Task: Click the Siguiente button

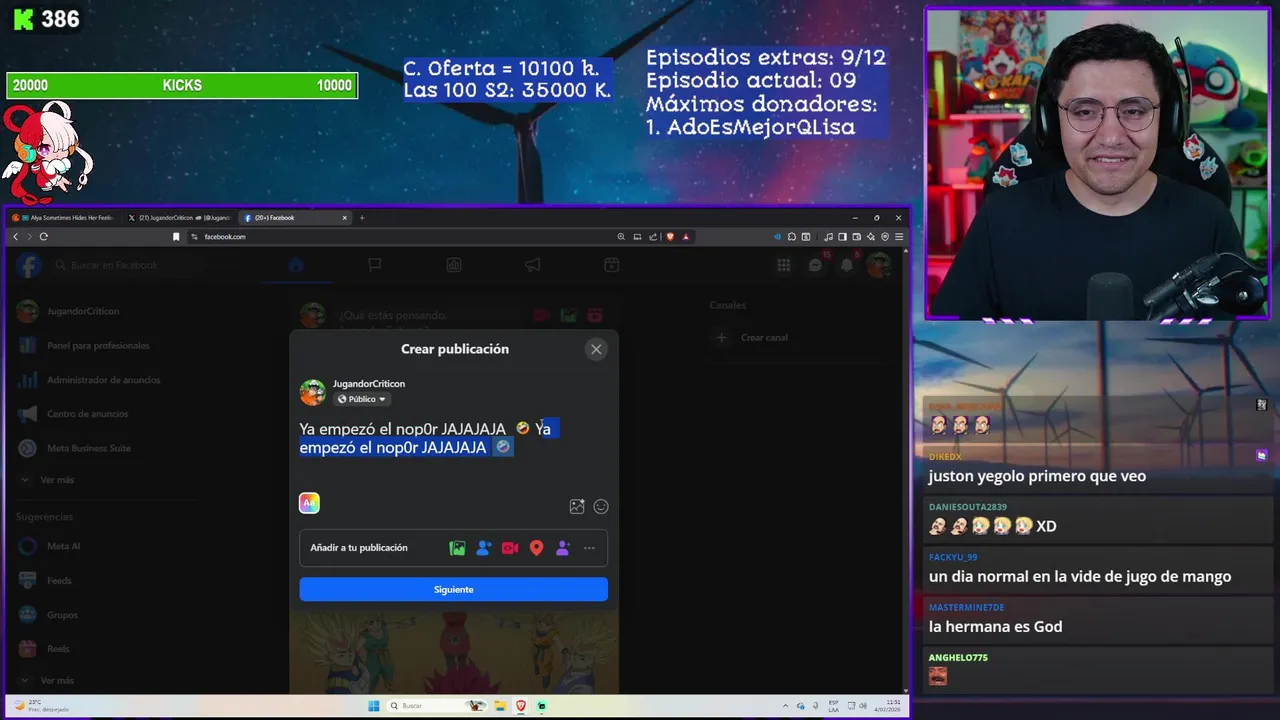Action: point(453,589)
